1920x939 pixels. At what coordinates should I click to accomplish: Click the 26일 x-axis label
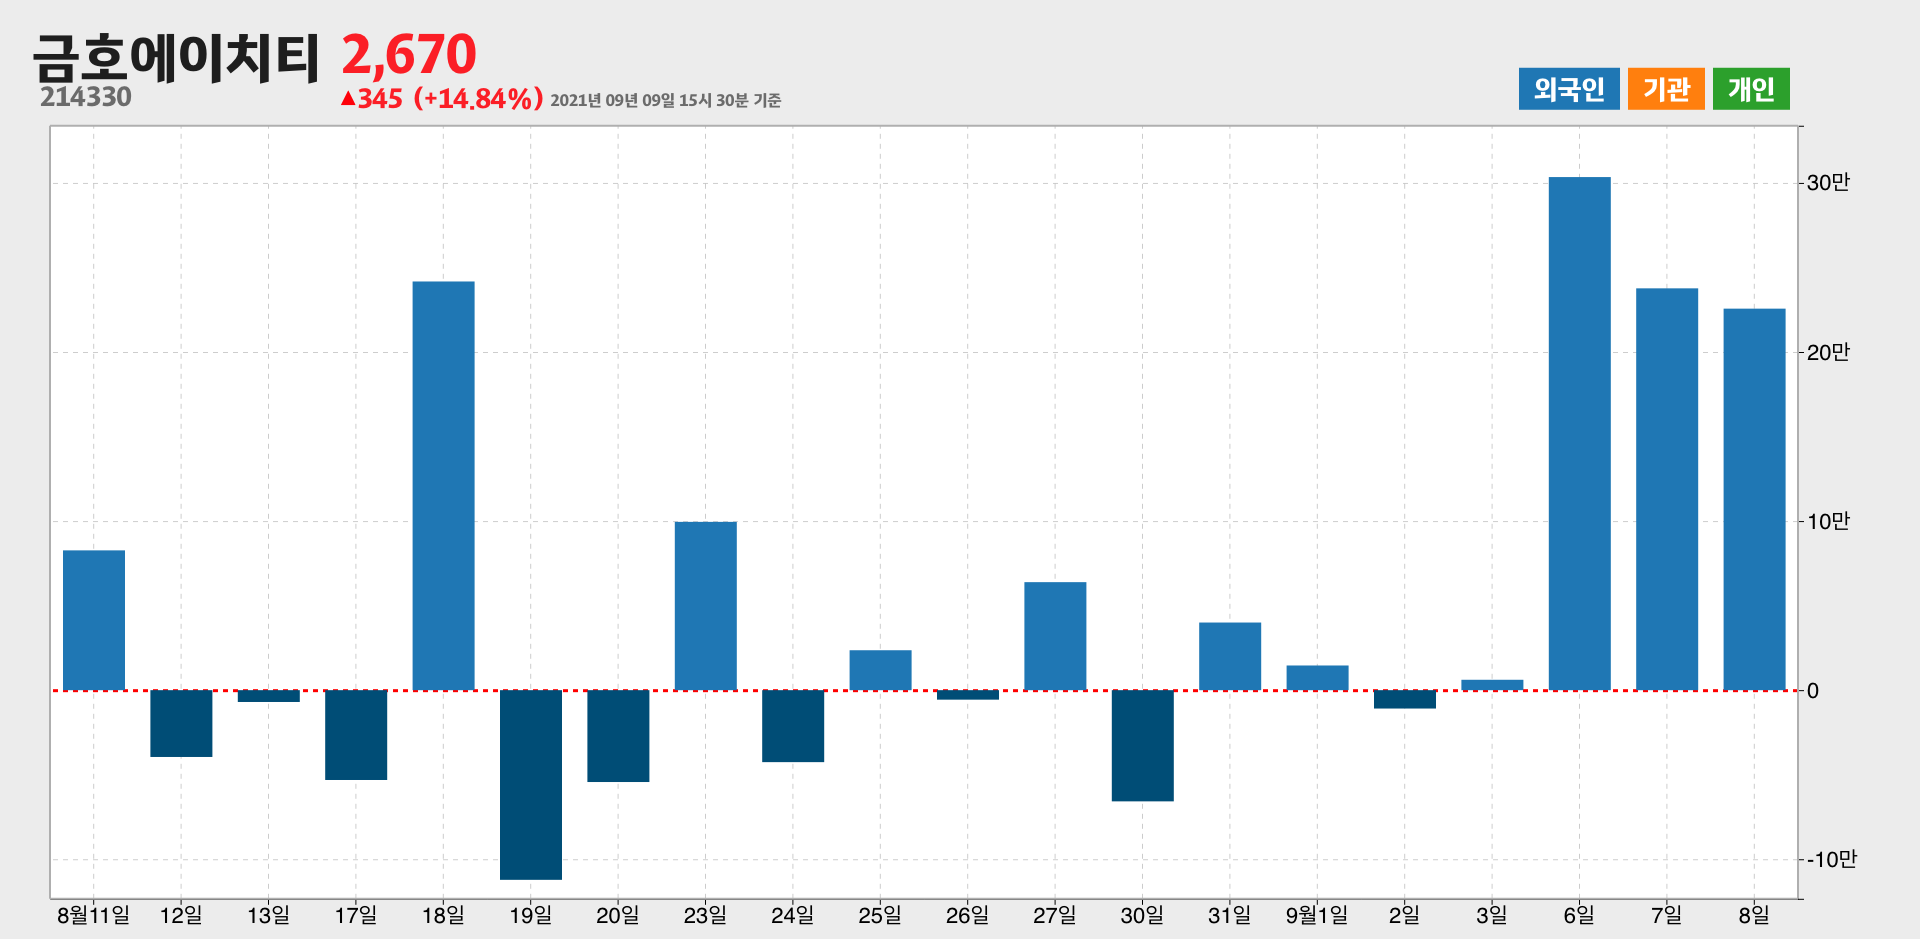point(968,915)
